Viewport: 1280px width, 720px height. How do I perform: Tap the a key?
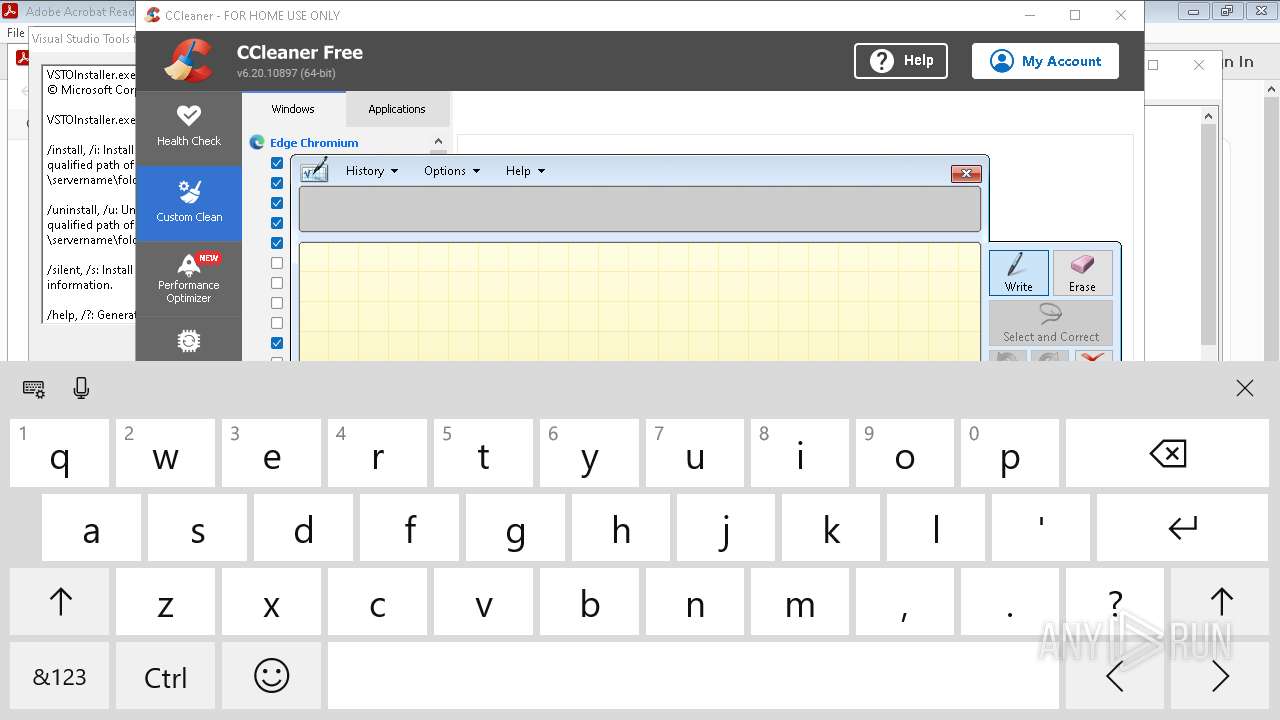91,528
